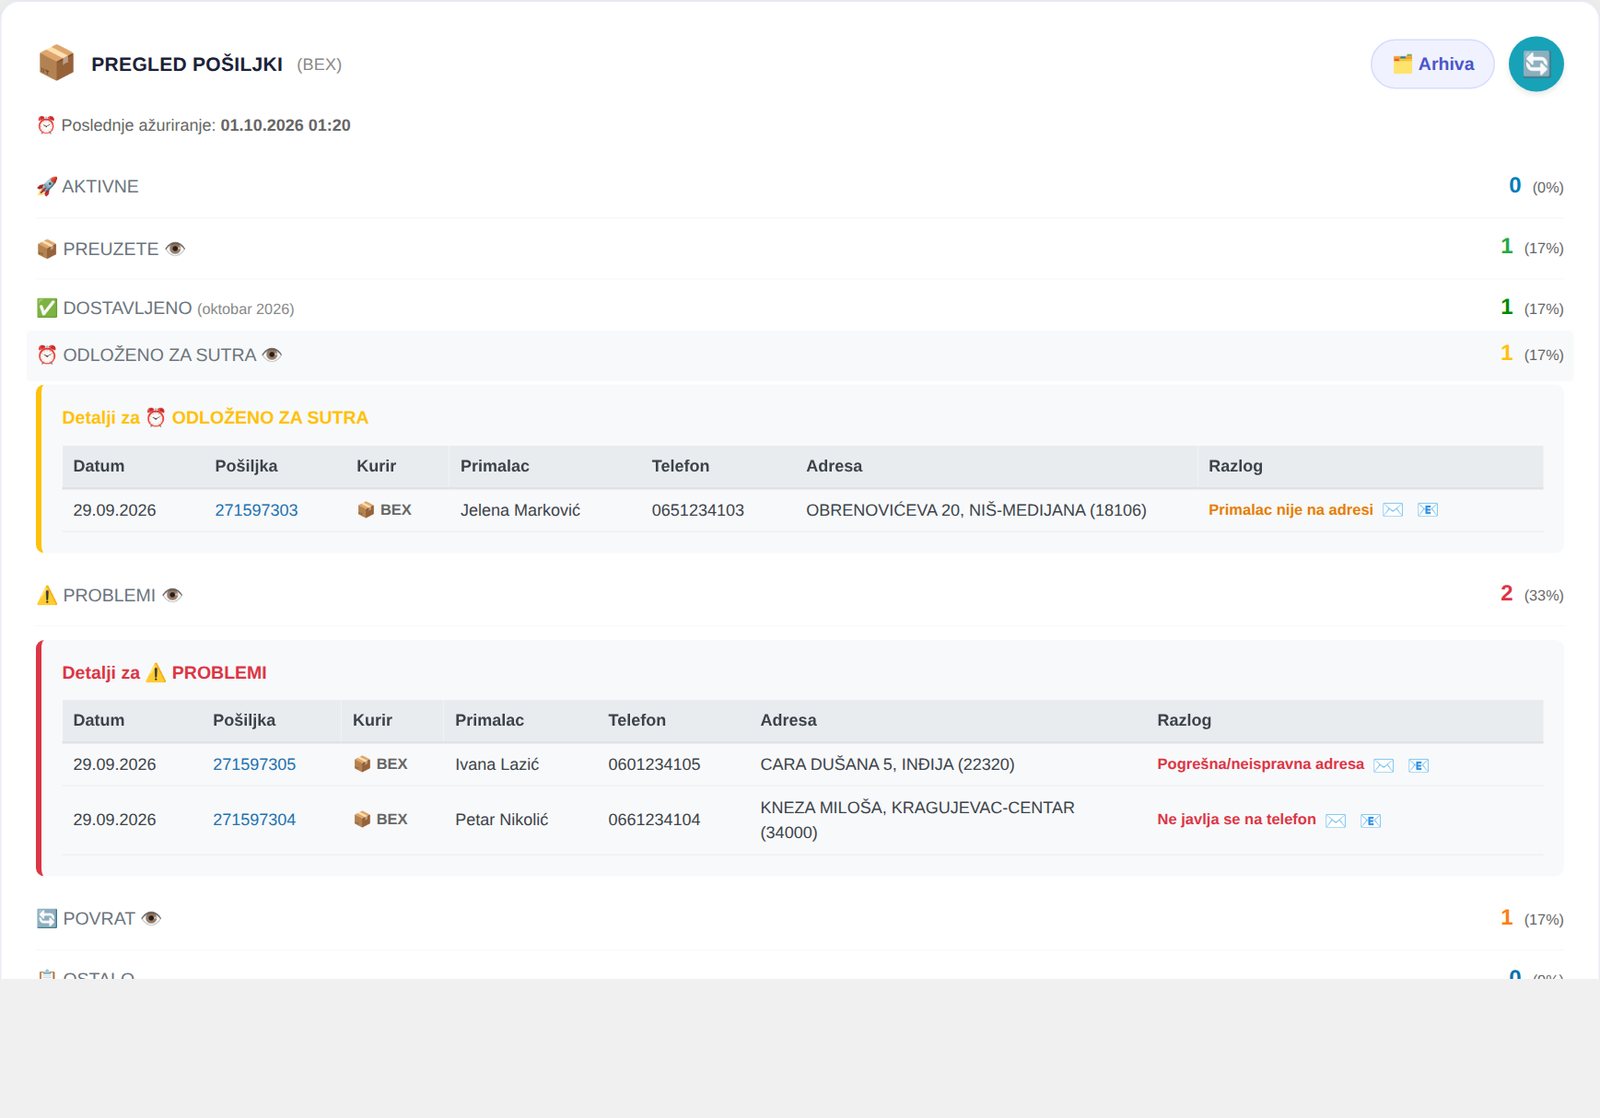
Task: Click the PROBLEMI count 2
Action: point(1506,593)
